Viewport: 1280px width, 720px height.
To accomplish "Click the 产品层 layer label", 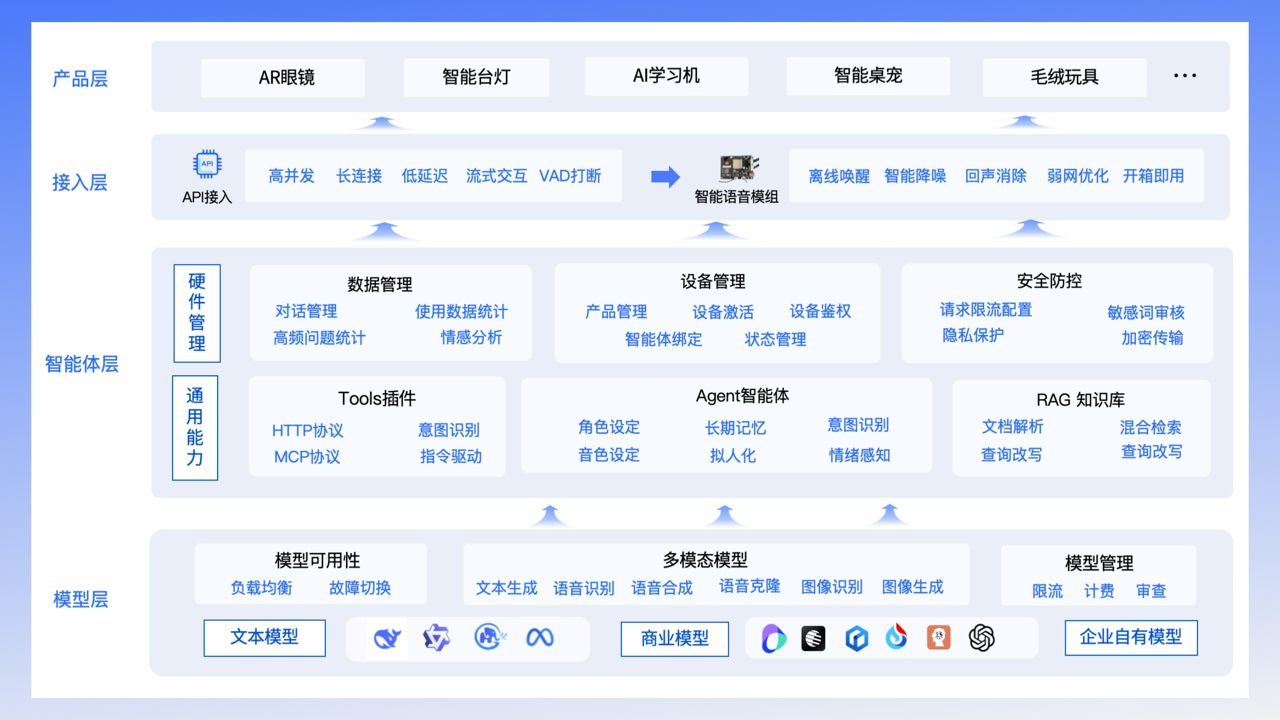I will pyautogui.click(x=80, y=79).
